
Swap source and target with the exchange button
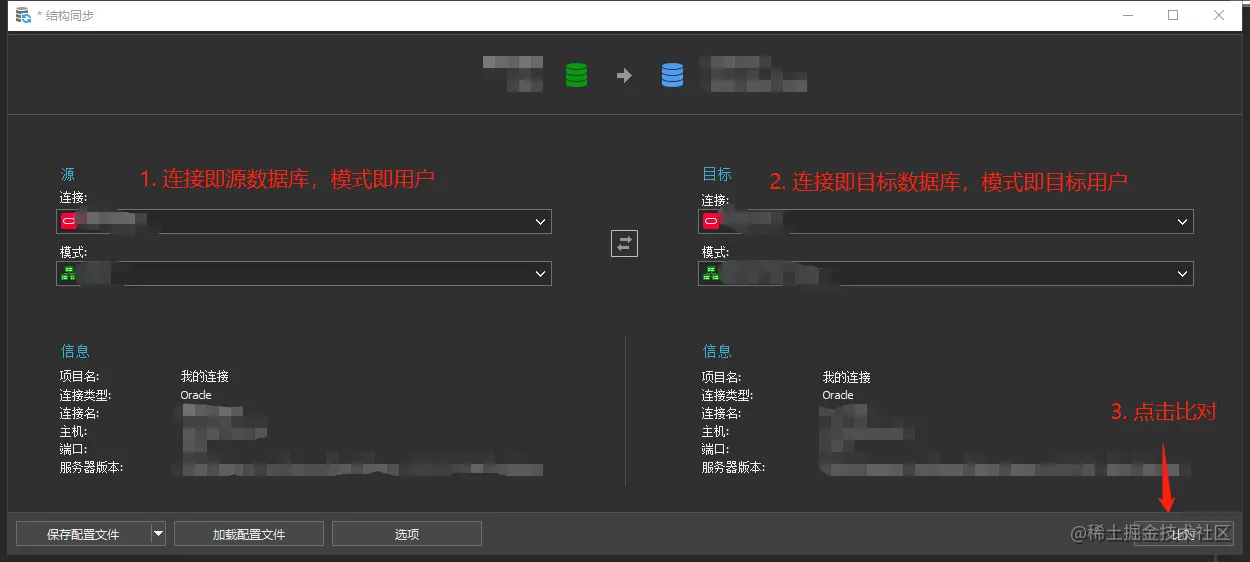[624, 243]
